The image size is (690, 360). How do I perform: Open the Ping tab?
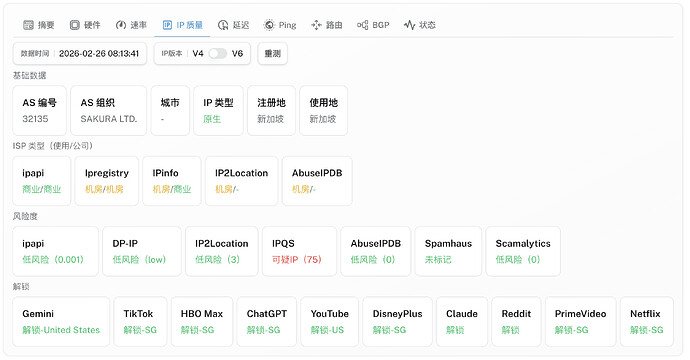pos(280,25)
